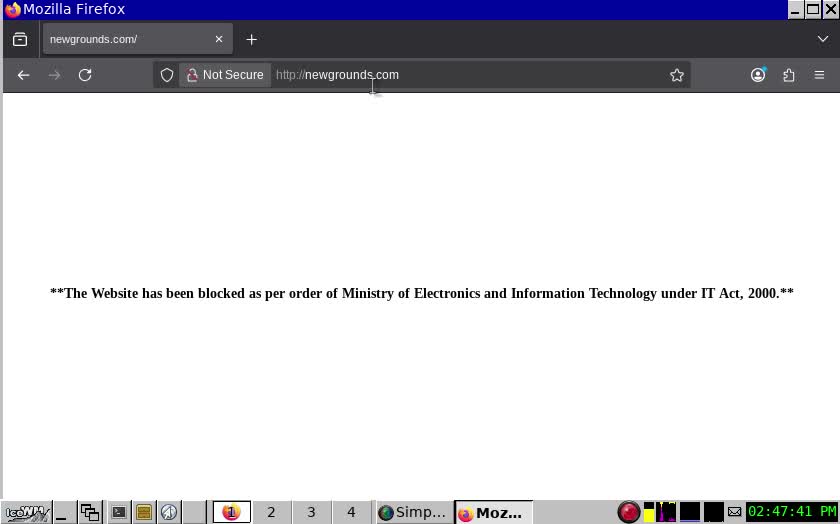The height and width of the screenshot is (524, 840).
Task: Click the blocked website notice text
Action: point(422,293)
